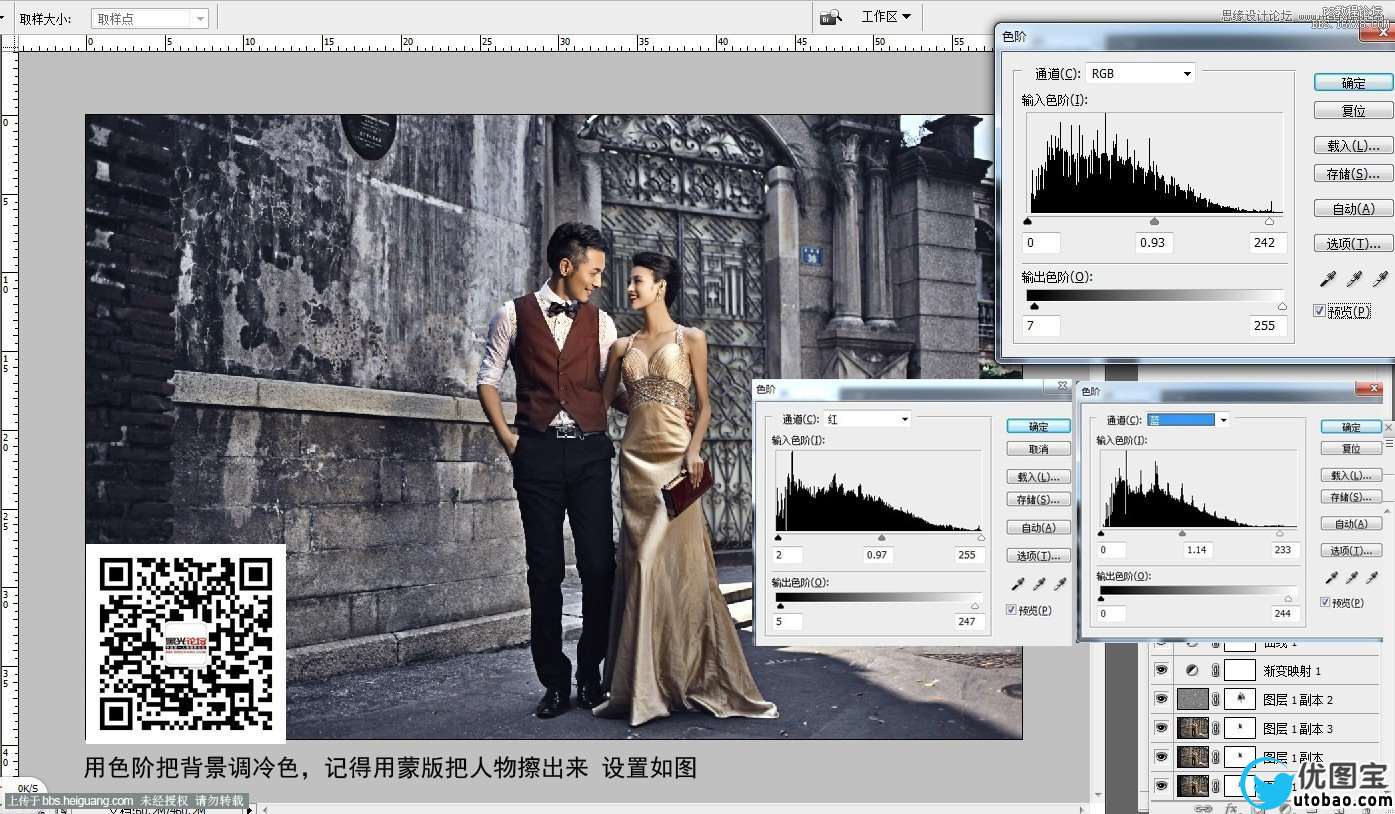The image size is (1395, 814).
Task: Click 自动(A) in the red channel dialog
Action: click(x=1039, y=527)
